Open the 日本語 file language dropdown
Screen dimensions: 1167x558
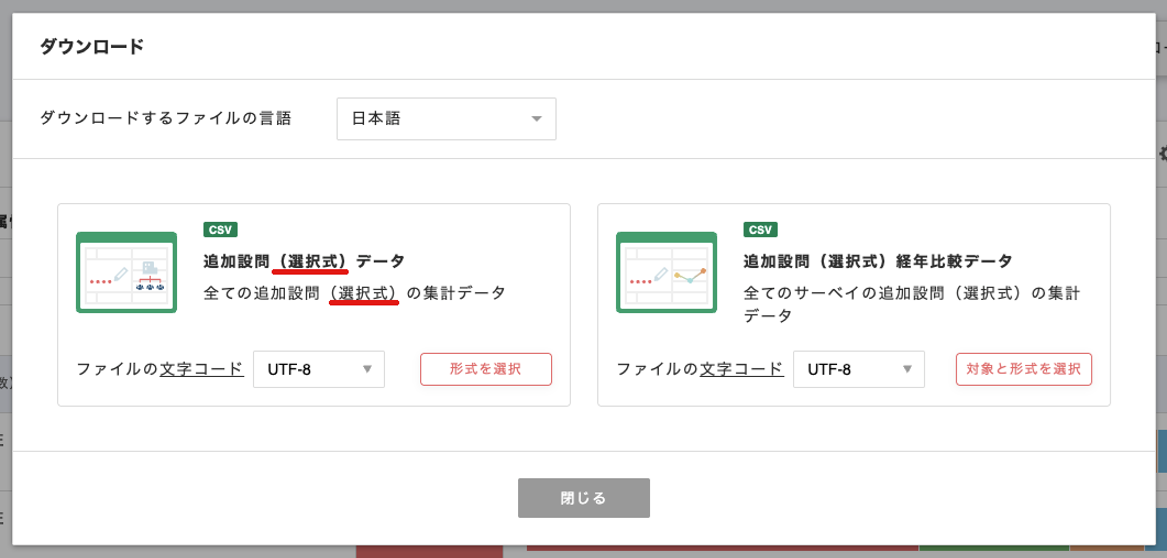[x=446, y=119]
